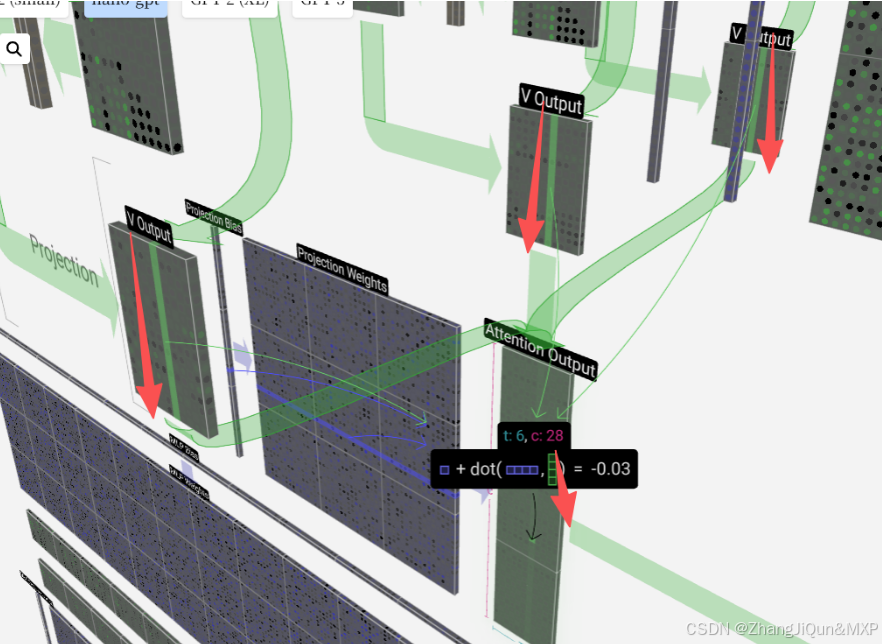The width and height of the screenshot is (882, 644).
Task: Click the green Projection flow label
Action: [64, 260]
